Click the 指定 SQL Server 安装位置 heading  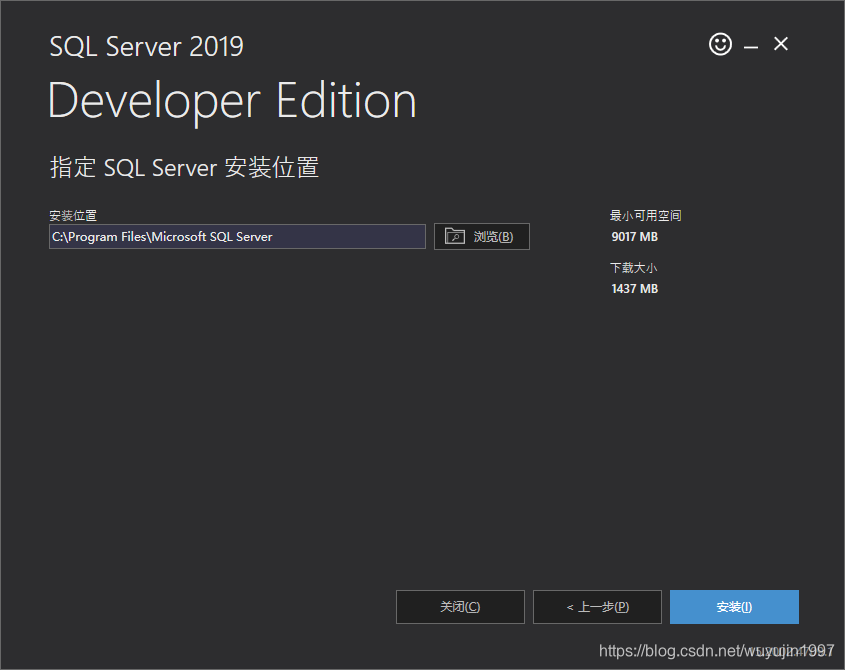(x=184, y=167)
